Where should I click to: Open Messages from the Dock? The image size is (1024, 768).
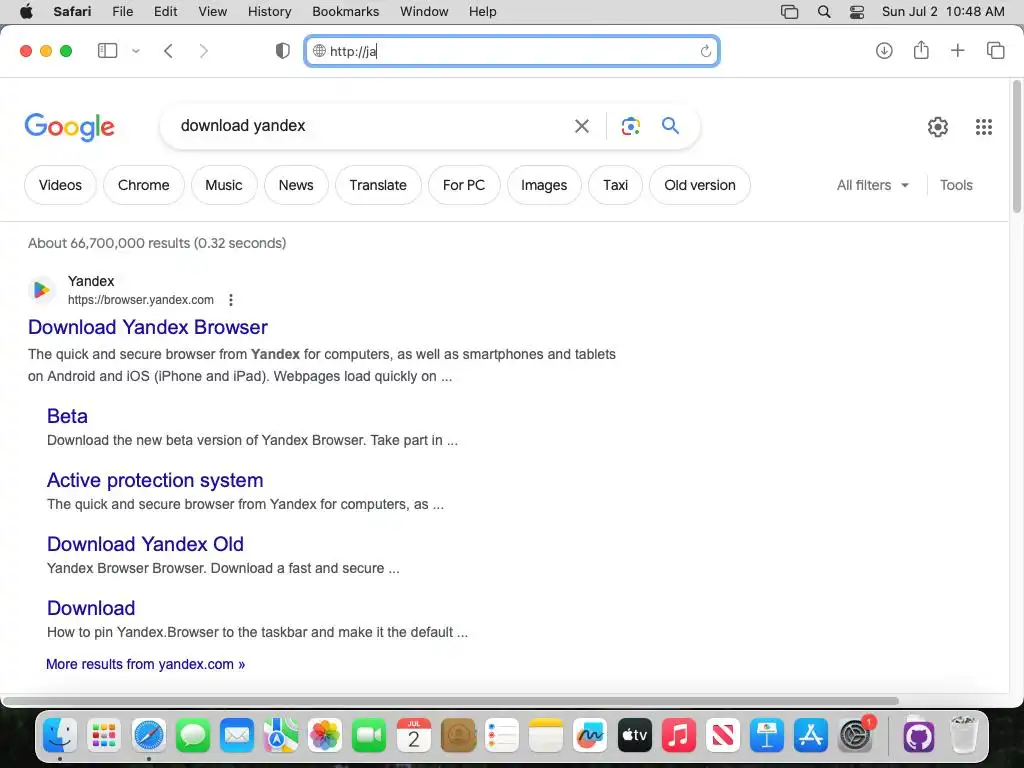pos(193,735)
